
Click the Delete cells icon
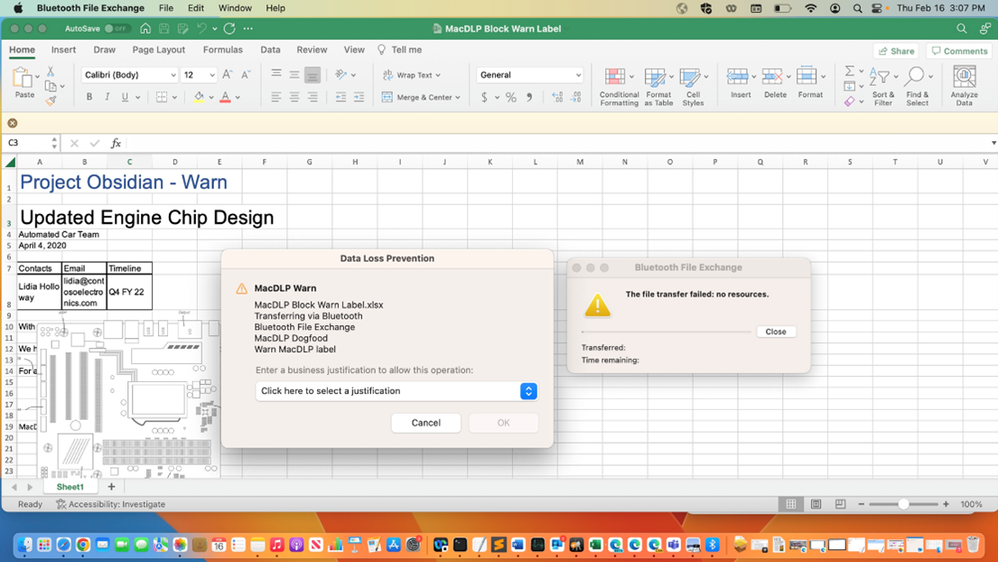pyautogui.click(x=772, y=77)
